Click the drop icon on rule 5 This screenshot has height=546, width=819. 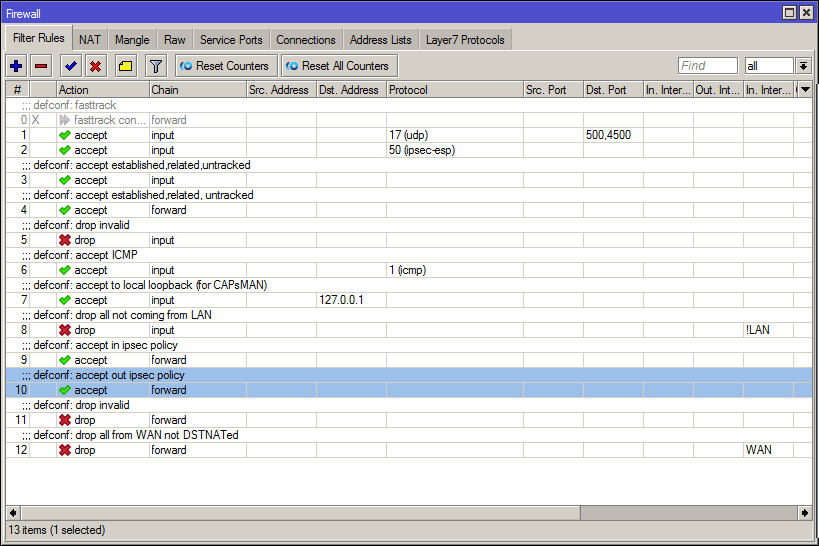65,240
